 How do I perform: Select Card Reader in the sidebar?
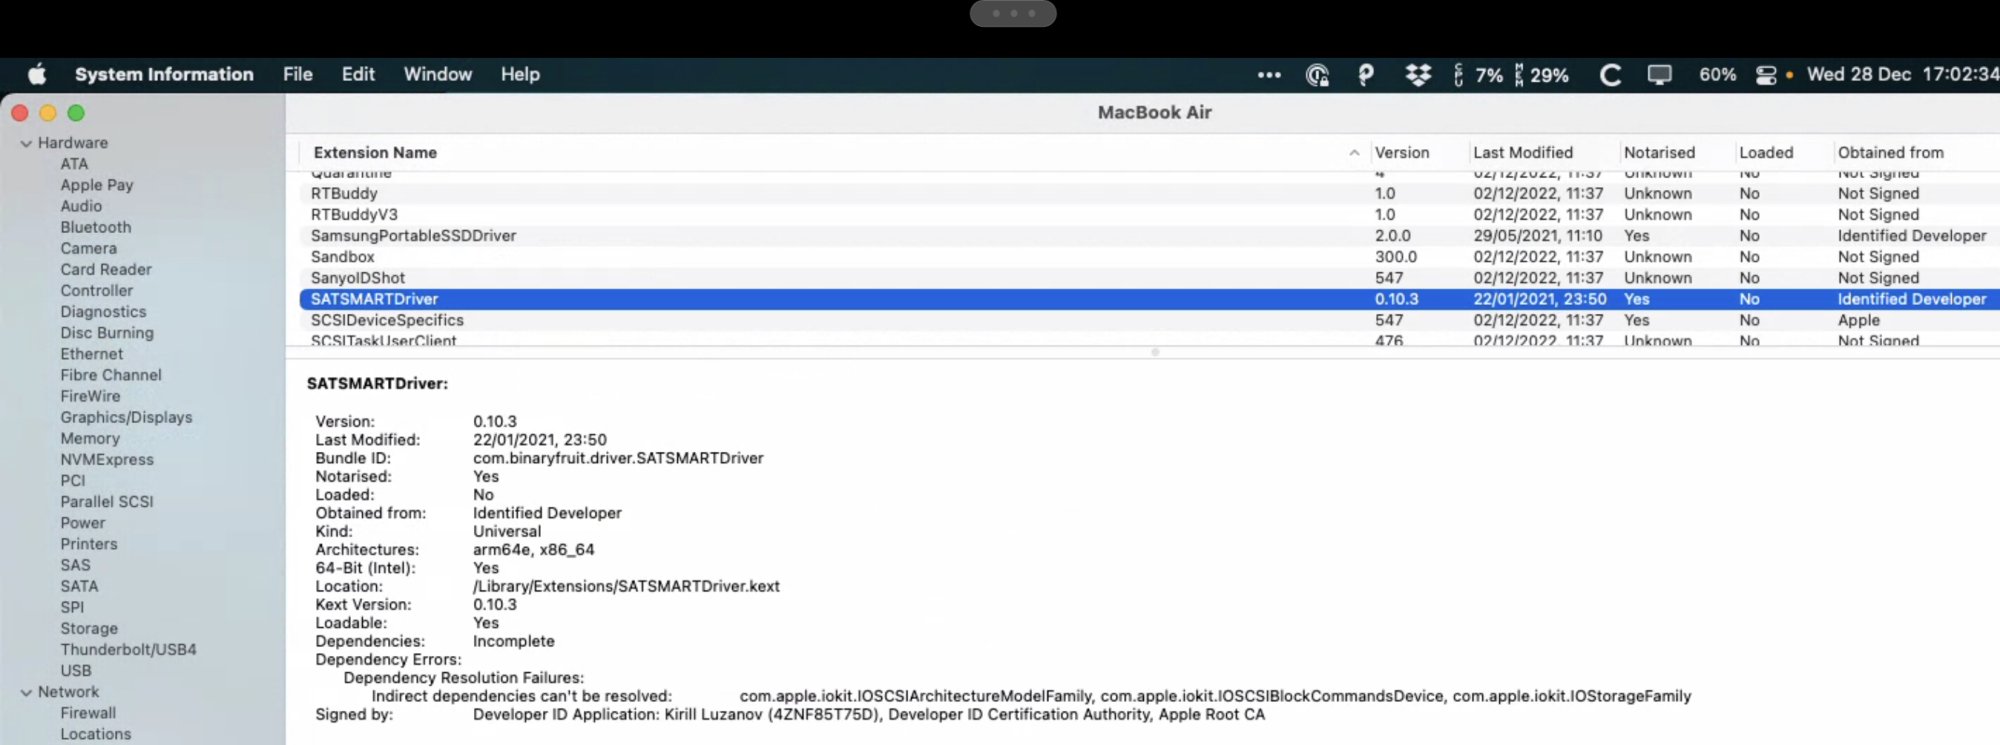point(106,269)
